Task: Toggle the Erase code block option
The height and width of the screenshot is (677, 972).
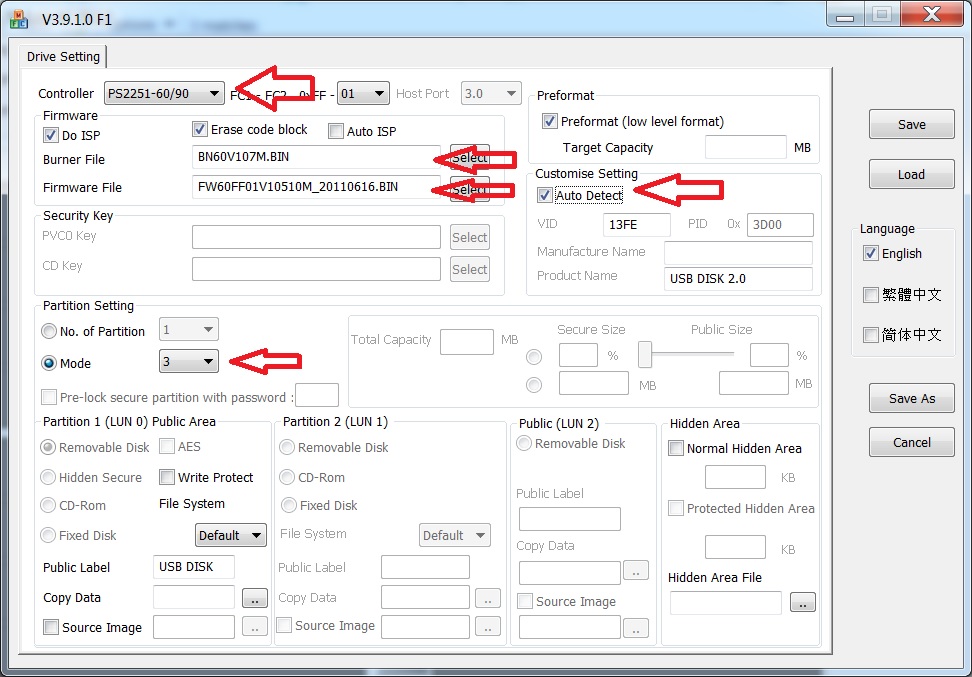Action: [200, 129]
